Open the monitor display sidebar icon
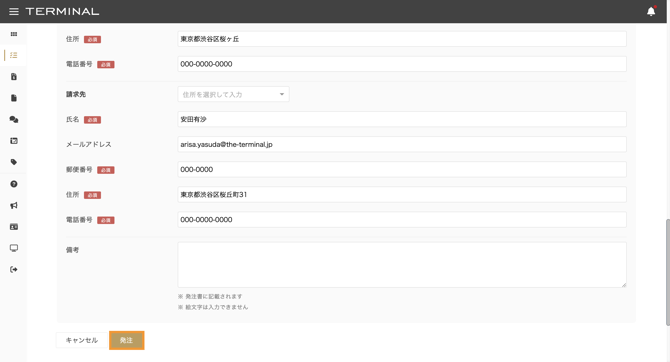 (x=14, y=248)
